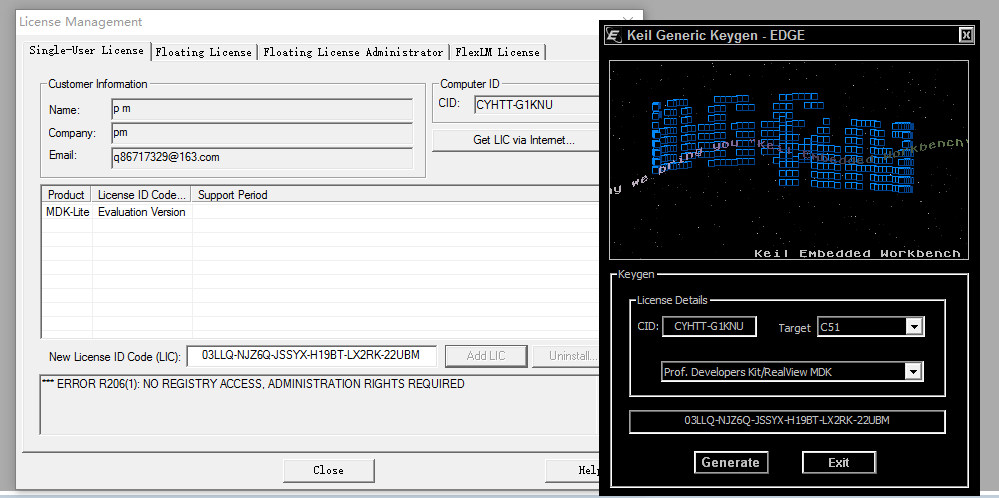
Task: Click the Product column header
Action: click(66, 195)
